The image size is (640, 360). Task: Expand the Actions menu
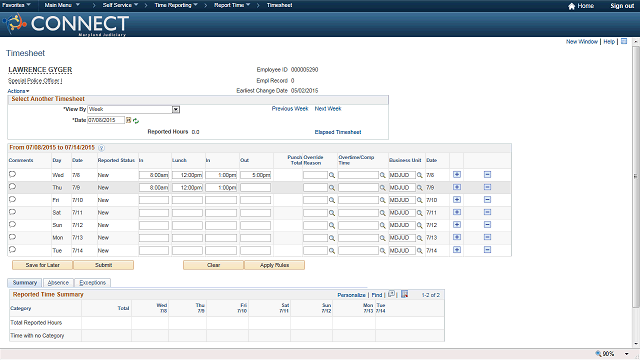[x=18, y=91]
